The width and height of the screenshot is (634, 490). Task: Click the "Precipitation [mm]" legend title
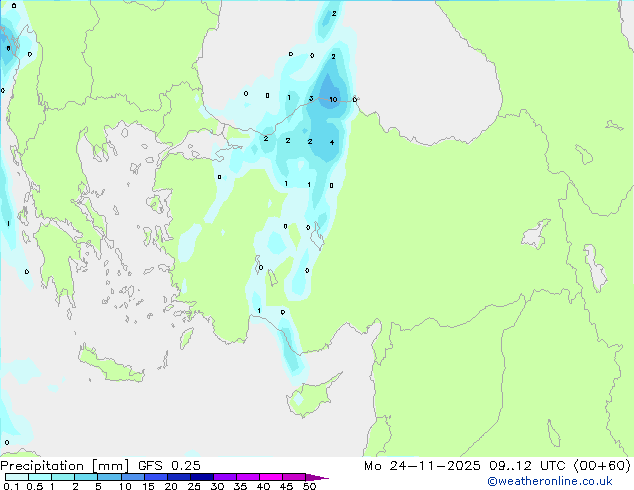(64, 466)
